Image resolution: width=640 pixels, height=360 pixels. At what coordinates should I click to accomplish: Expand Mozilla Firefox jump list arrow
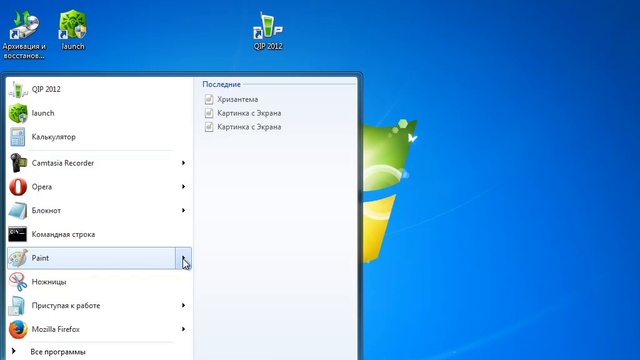coord(183,329)
